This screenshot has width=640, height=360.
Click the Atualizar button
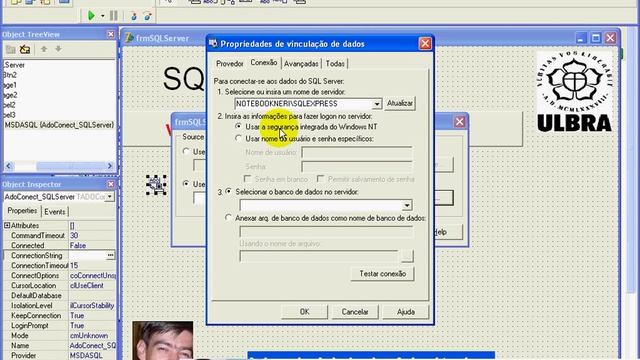400,103
